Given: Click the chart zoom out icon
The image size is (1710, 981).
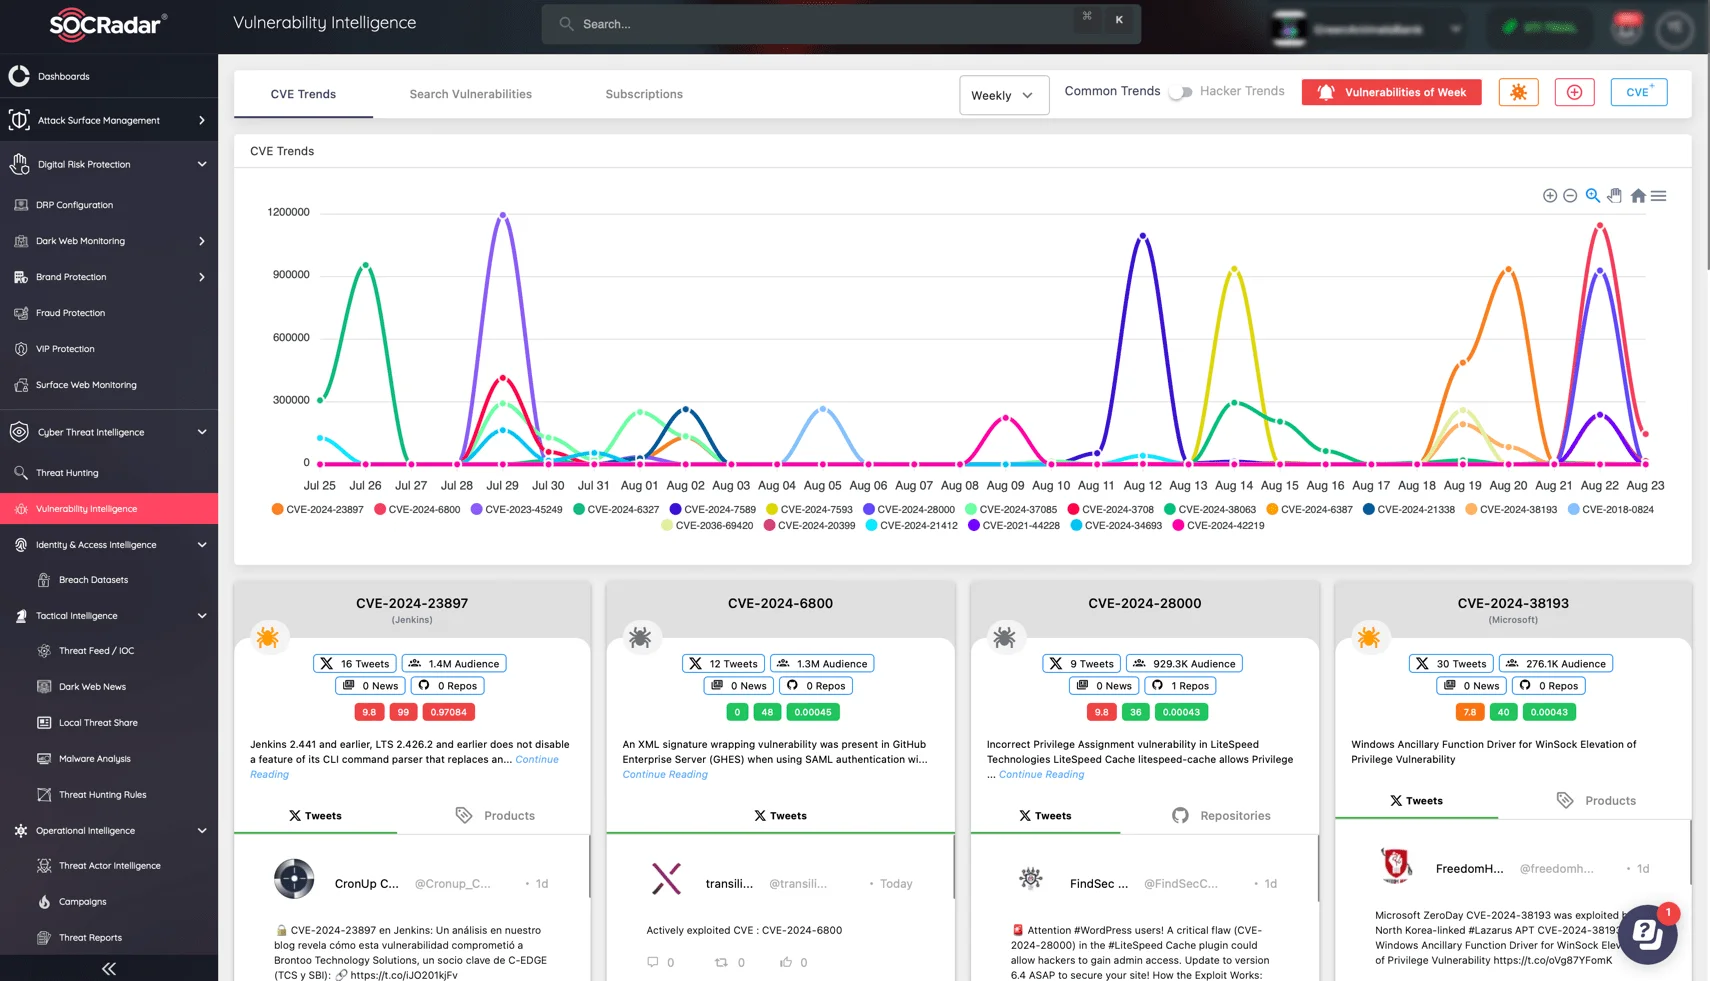Looking at the screenshot, I should click(x=1570, y=196).
